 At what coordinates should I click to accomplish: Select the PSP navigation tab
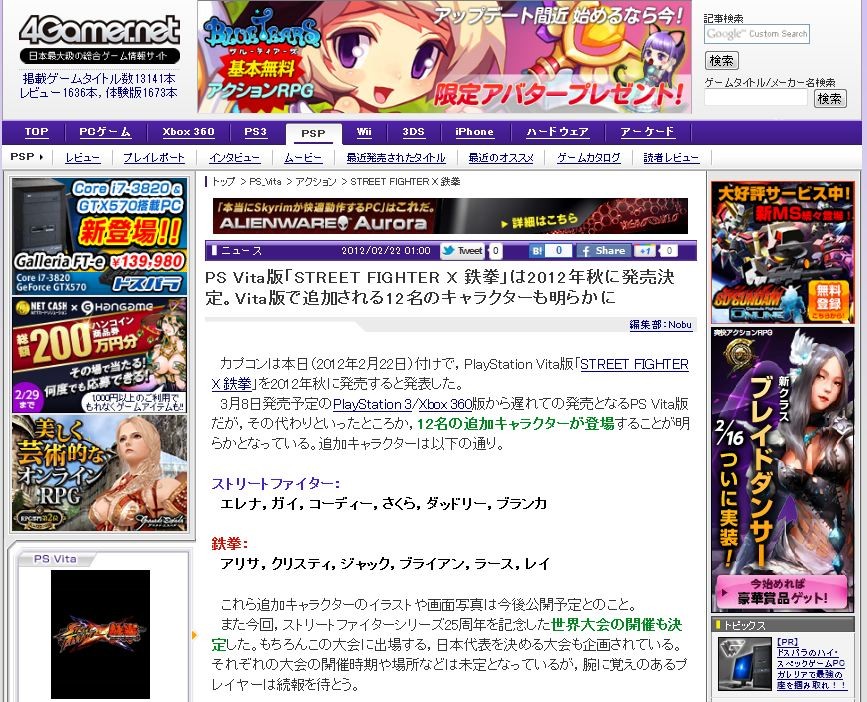[x=313, y=134]
